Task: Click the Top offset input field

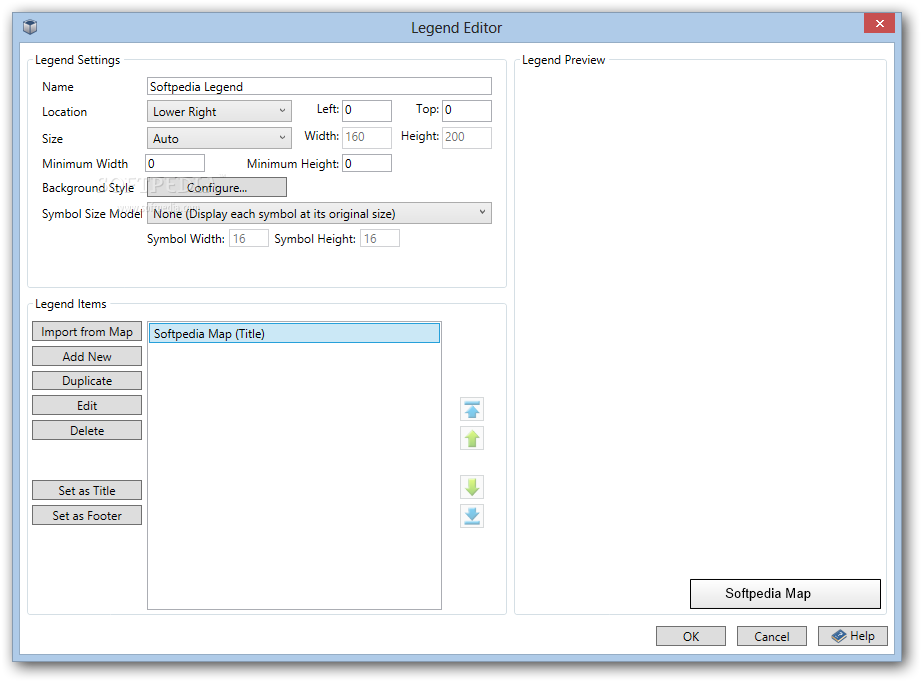Action: tap(467, 111)
